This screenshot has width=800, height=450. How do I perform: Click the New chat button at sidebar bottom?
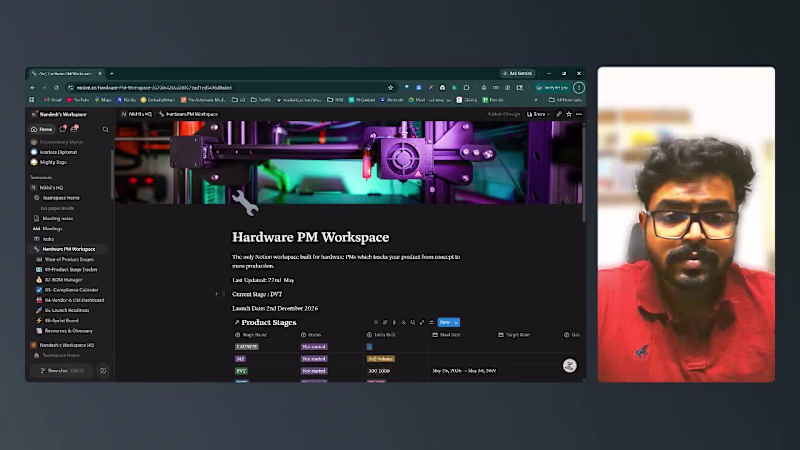tap(62, 371)
